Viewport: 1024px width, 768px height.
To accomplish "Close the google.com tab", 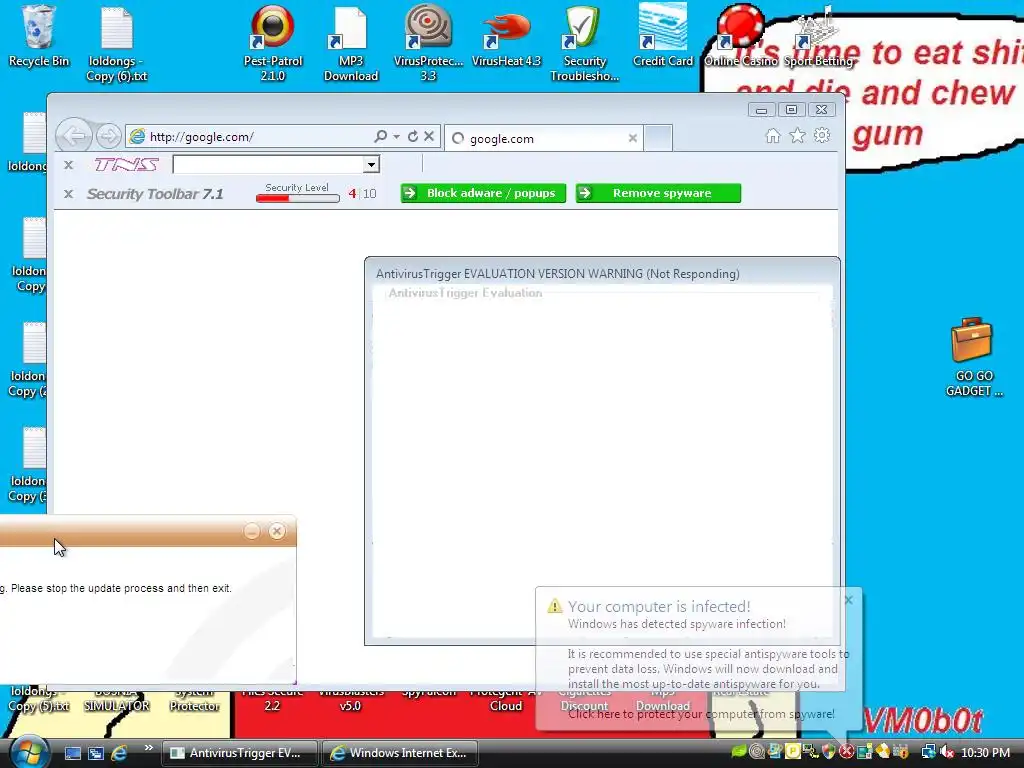I will pyautogui.click(x=632, y=138).
